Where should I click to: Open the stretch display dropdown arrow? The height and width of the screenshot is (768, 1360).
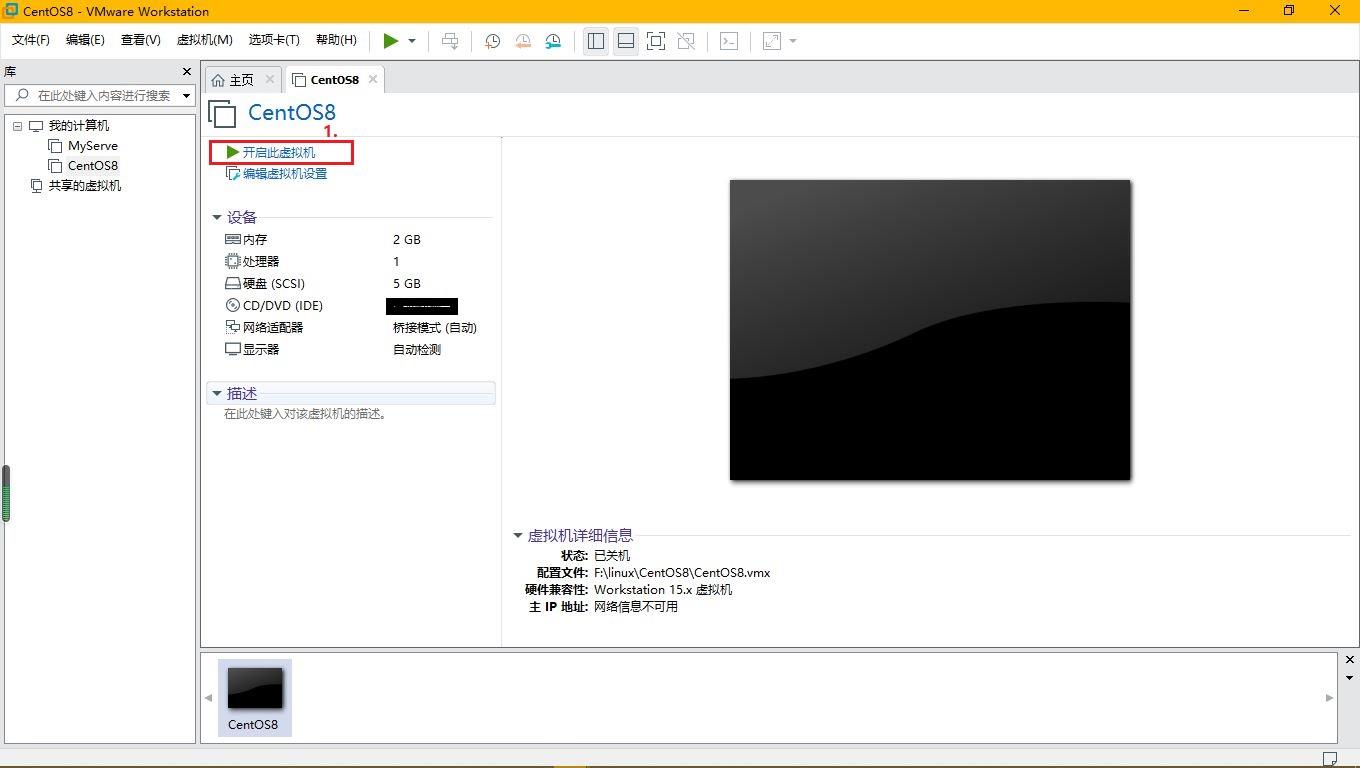[793, 41]
